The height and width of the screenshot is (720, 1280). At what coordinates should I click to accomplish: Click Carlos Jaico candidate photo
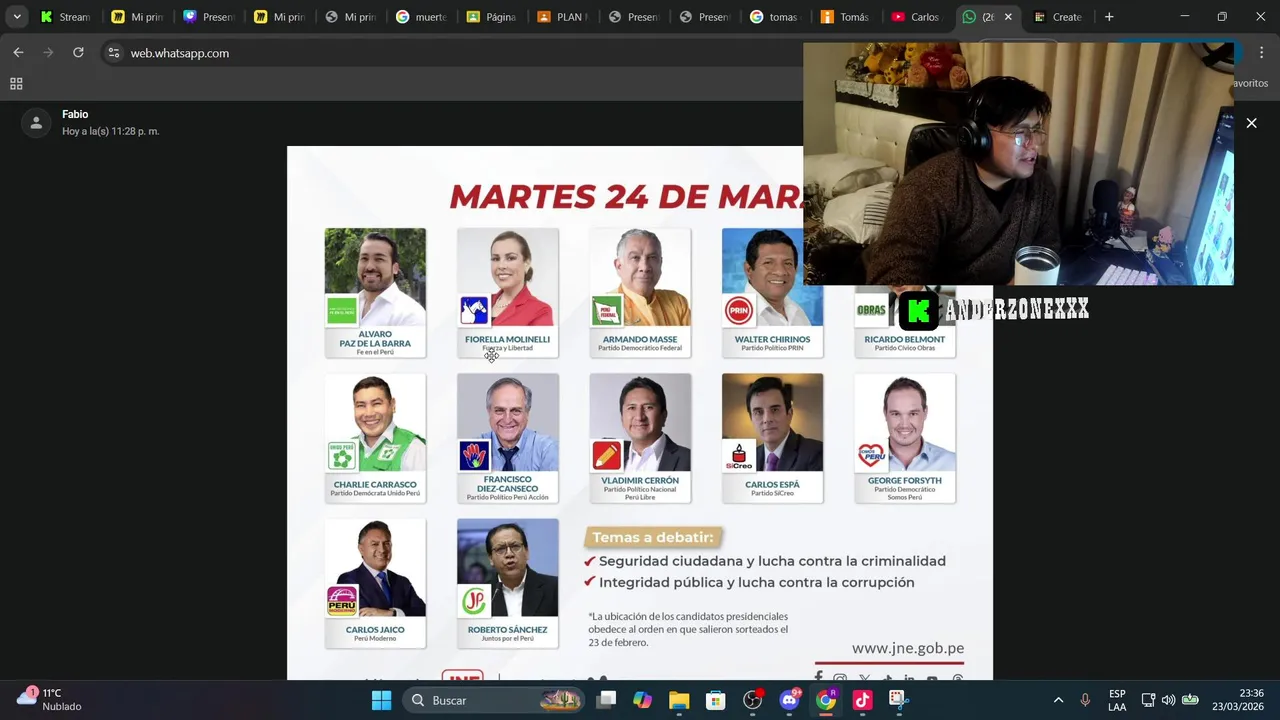pos(375,567)
